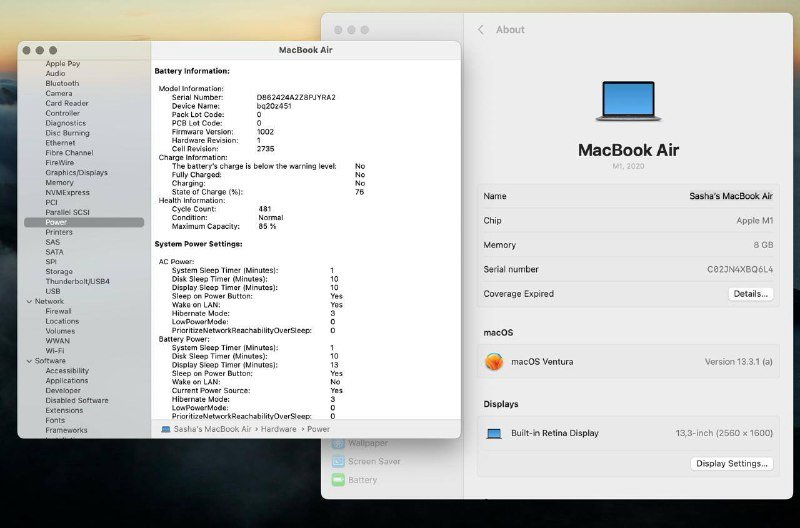Click the Name field Sasha's MacBook Air
The image size is (800, 528).
731,196
